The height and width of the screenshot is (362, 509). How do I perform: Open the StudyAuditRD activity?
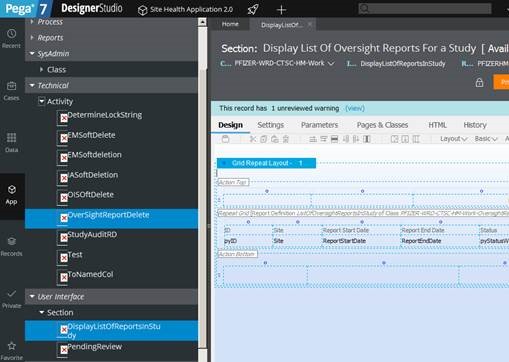pos(92,234)
